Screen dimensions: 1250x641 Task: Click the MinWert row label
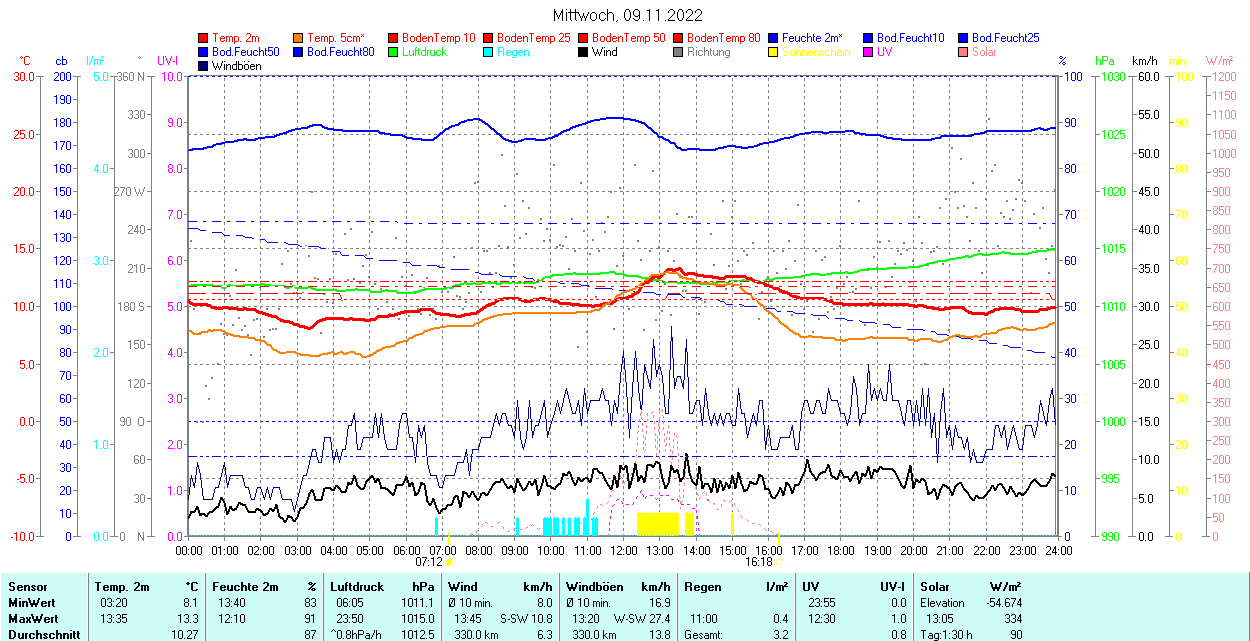(32, 603)
